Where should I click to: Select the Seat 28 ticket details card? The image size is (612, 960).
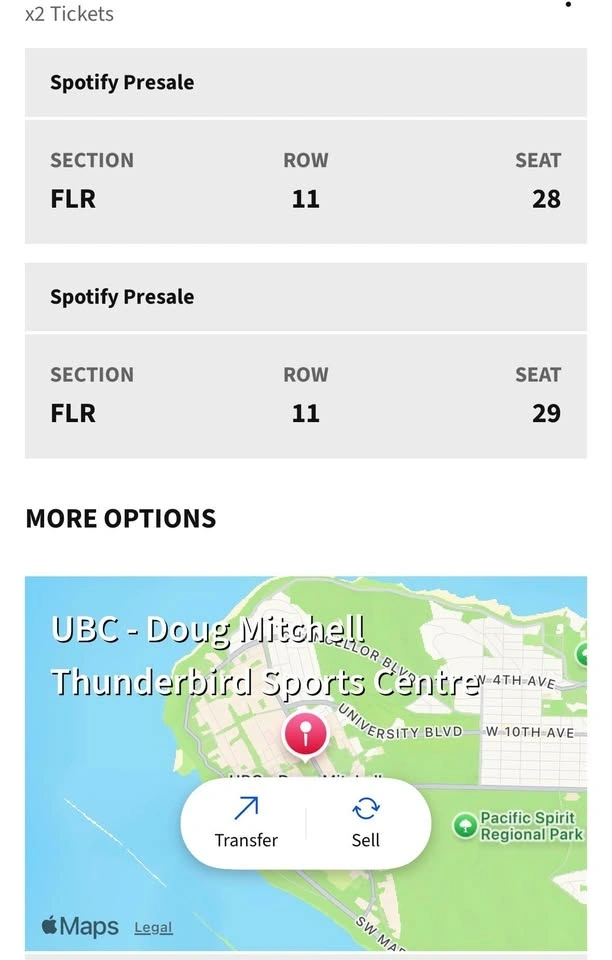pos(305,181)
